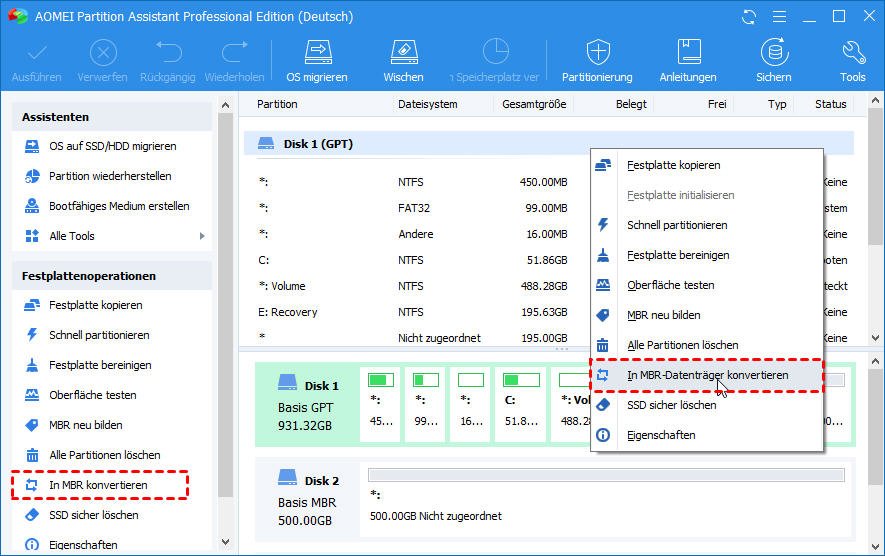885x556 pixels.
Task: Click the Partition column header
Action: click(277, 104)
